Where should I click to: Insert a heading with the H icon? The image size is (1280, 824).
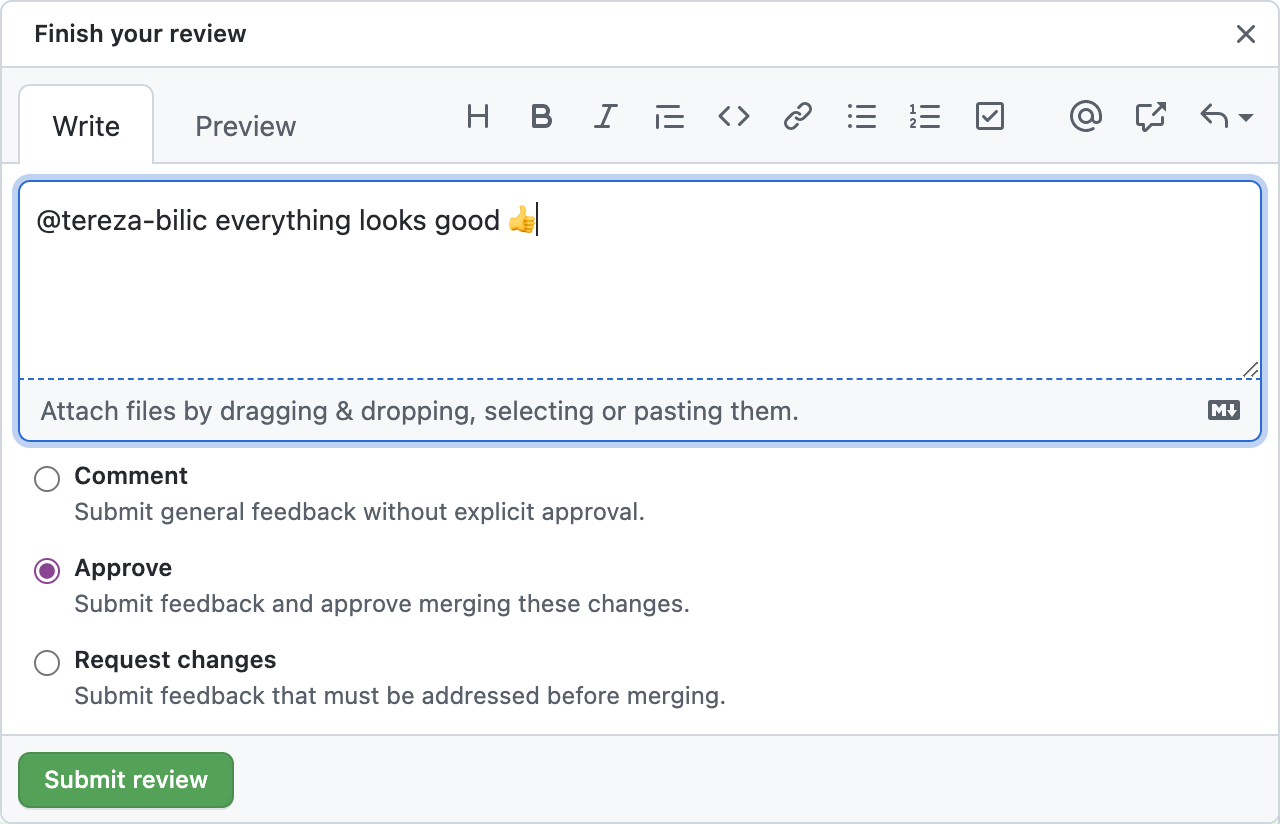tap(478, 117)
